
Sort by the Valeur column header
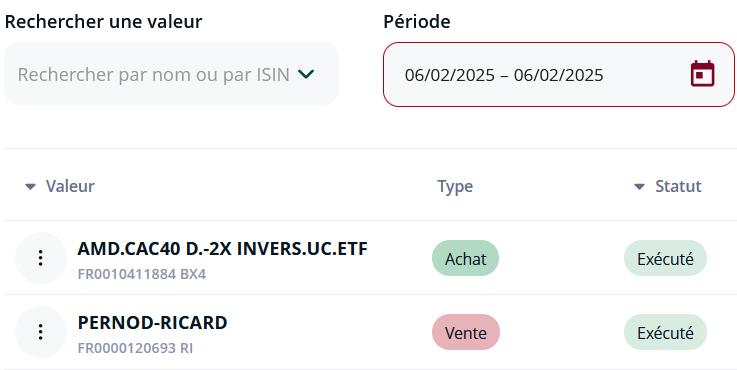click(70, 186)
